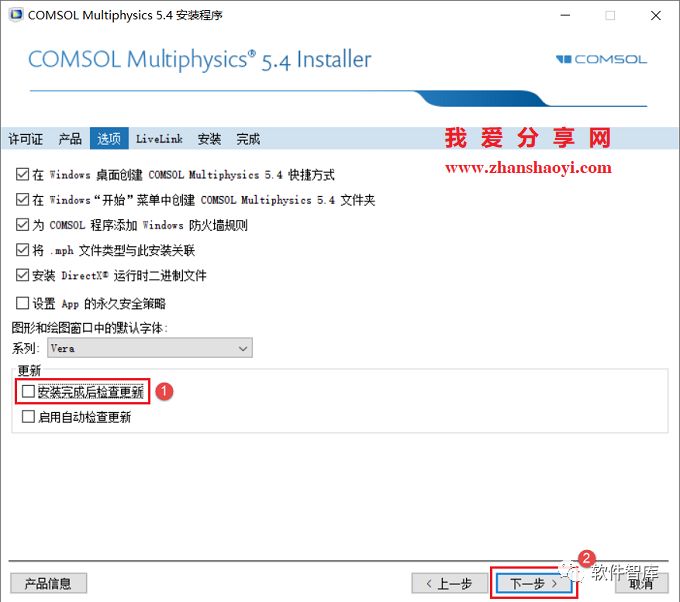Enable permanent App security policy checkbox
This screenshot has width=680, height=602.
pyautogui.click(x=22, y=303)
